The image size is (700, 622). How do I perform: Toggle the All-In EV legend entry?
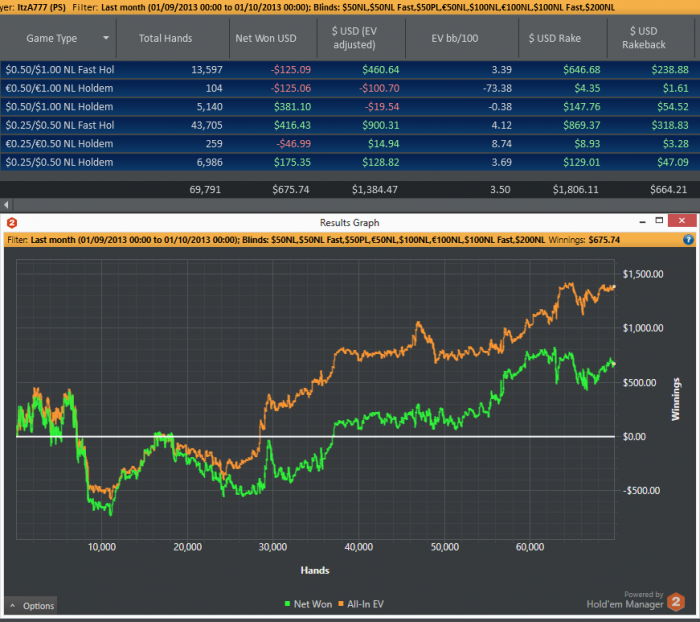tap(361, 604)
